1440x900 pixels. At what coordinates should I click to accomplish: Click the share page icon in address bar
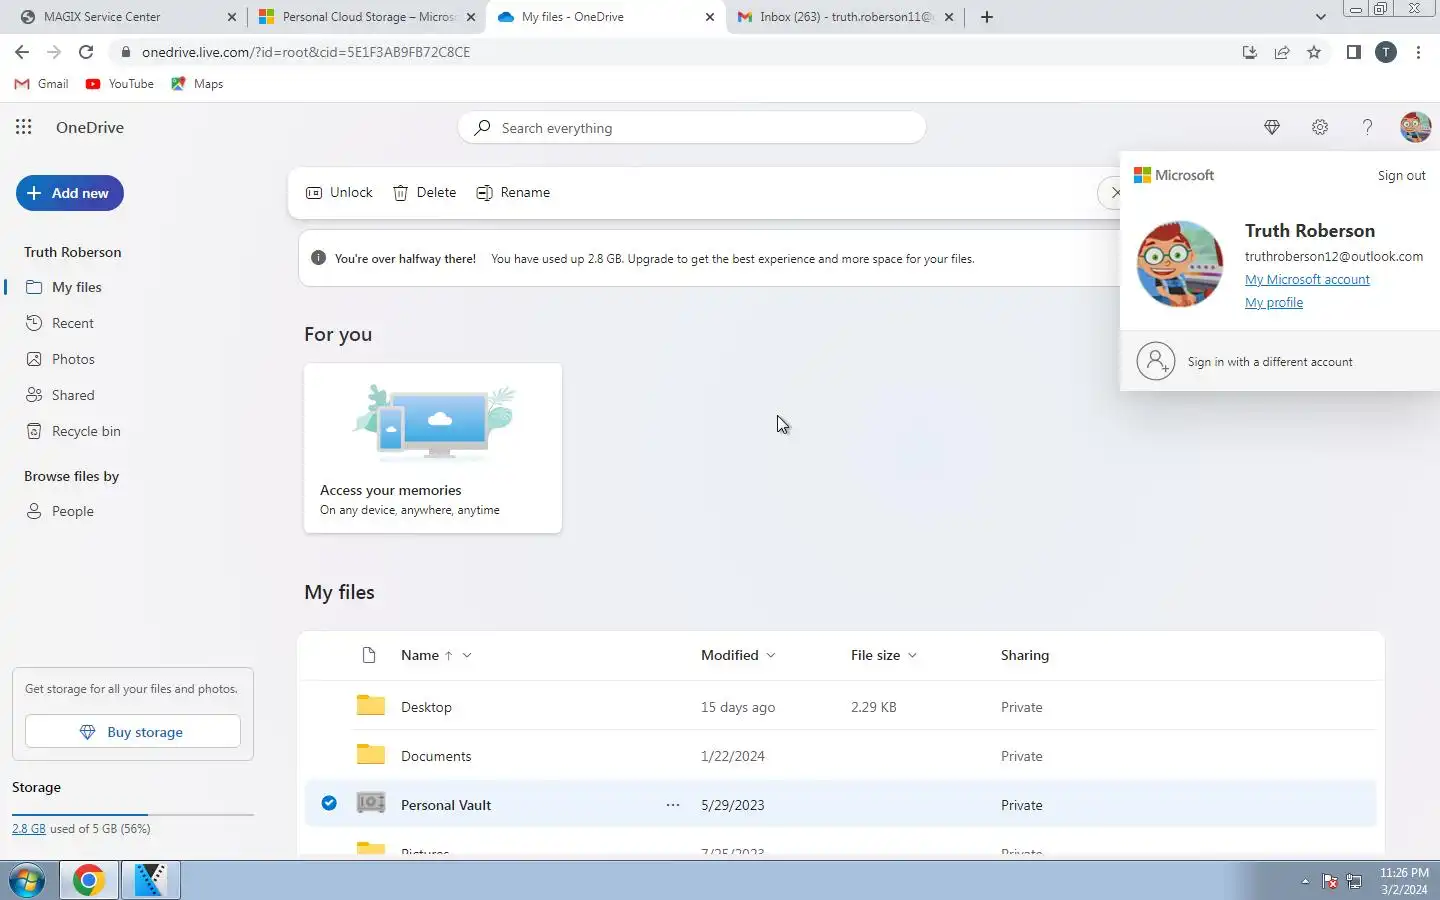coord(1282,52)
